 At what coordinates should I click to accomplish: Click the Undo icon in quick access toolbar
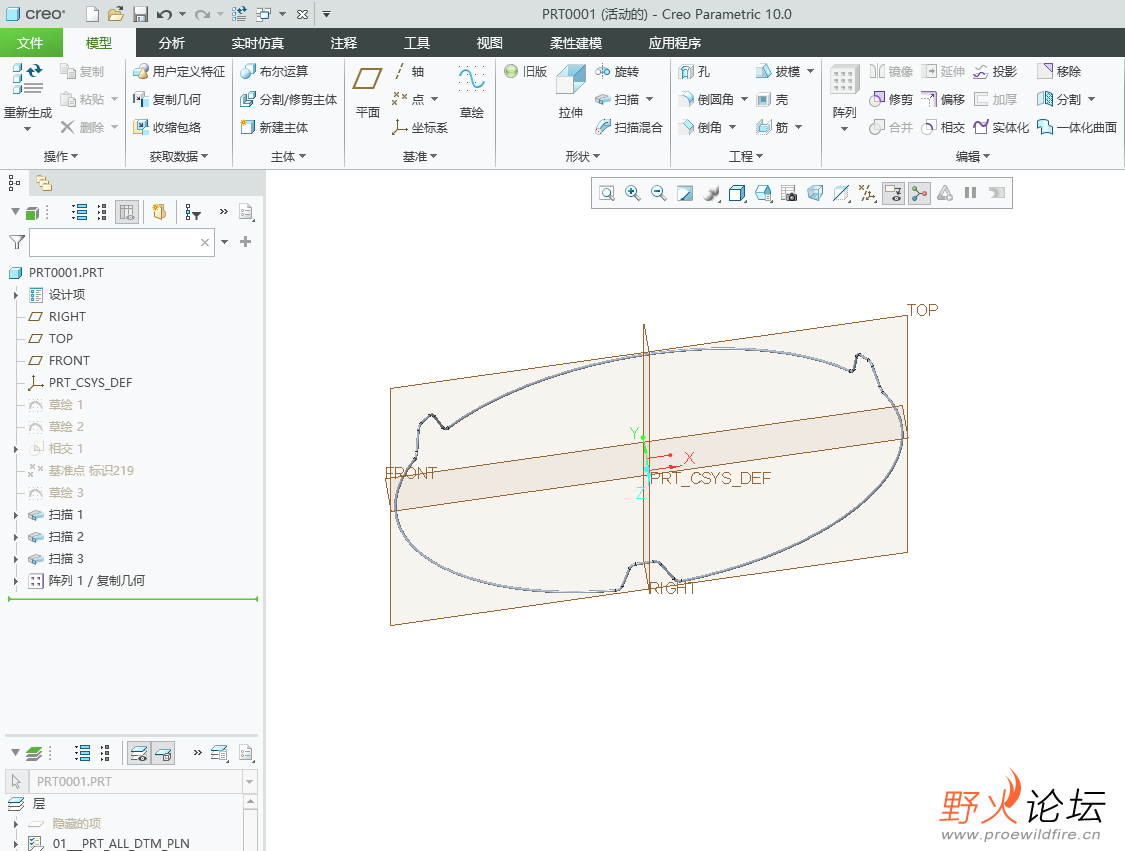164,14
